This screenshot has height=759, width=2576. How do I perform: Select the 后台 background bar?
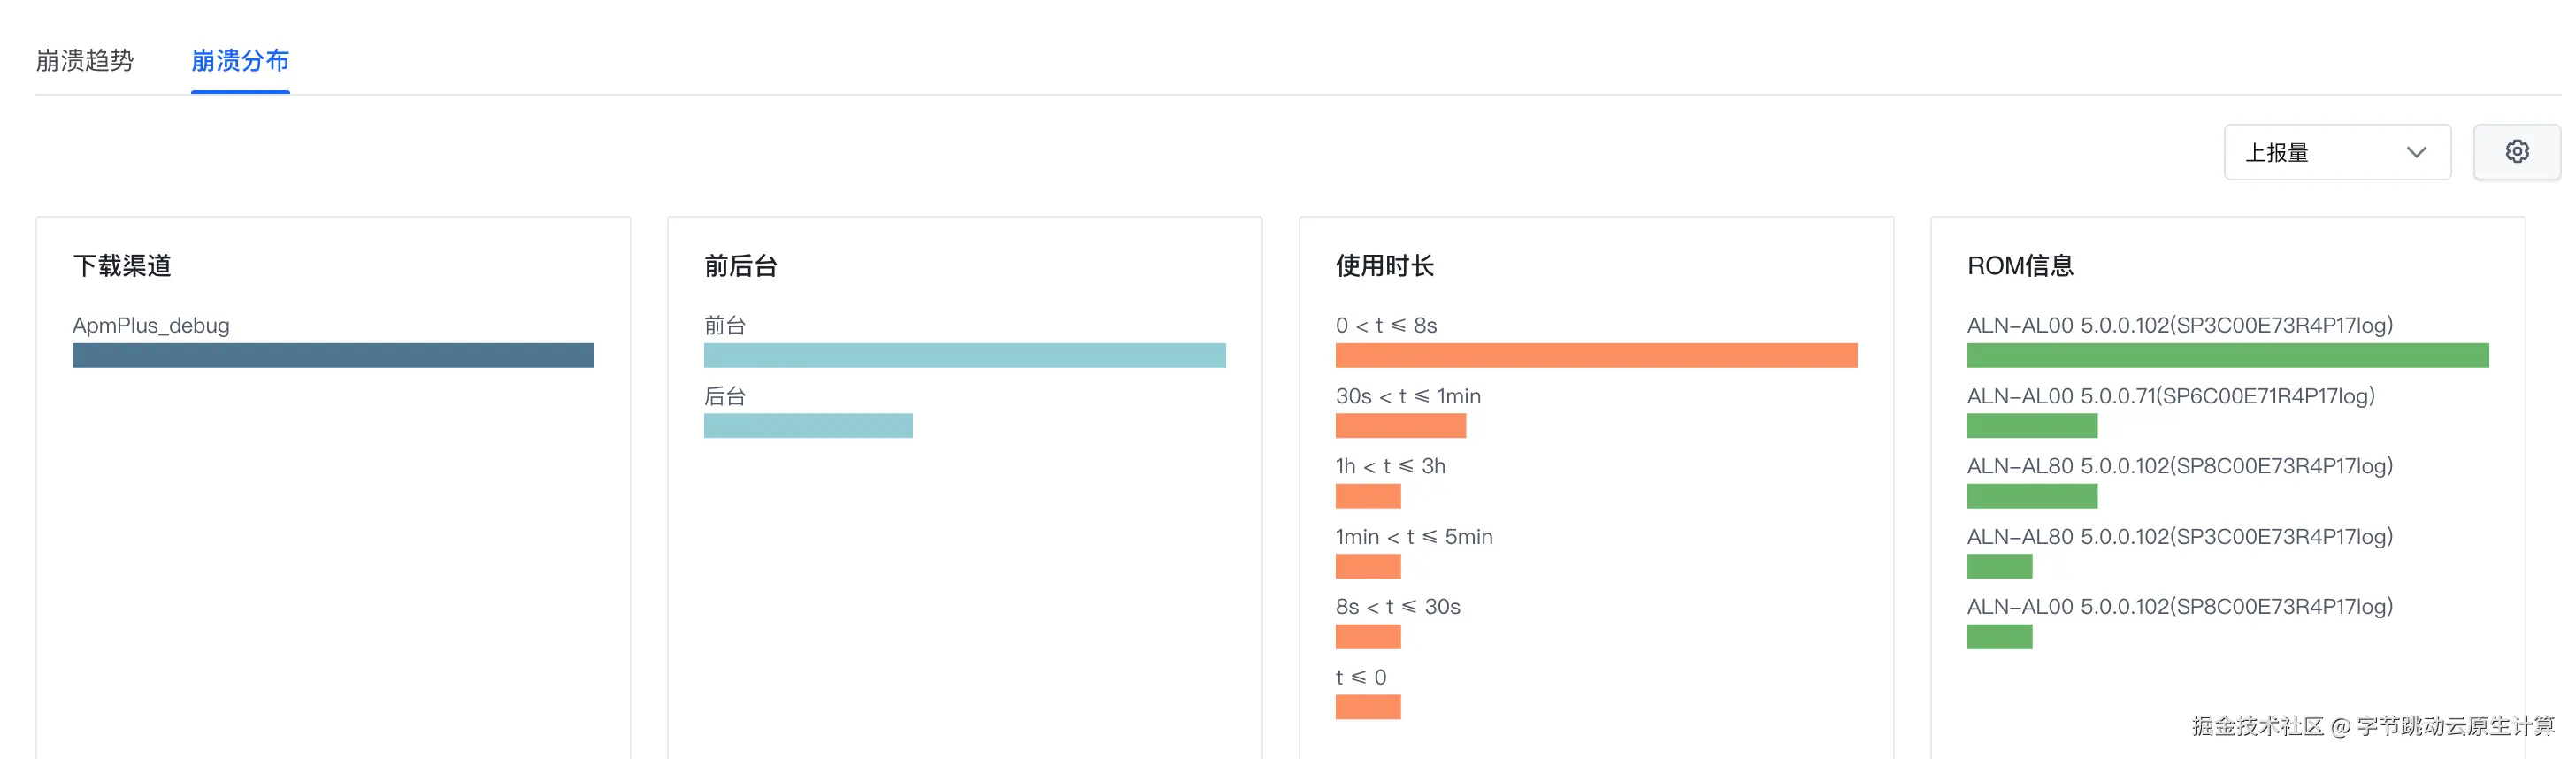808,426
